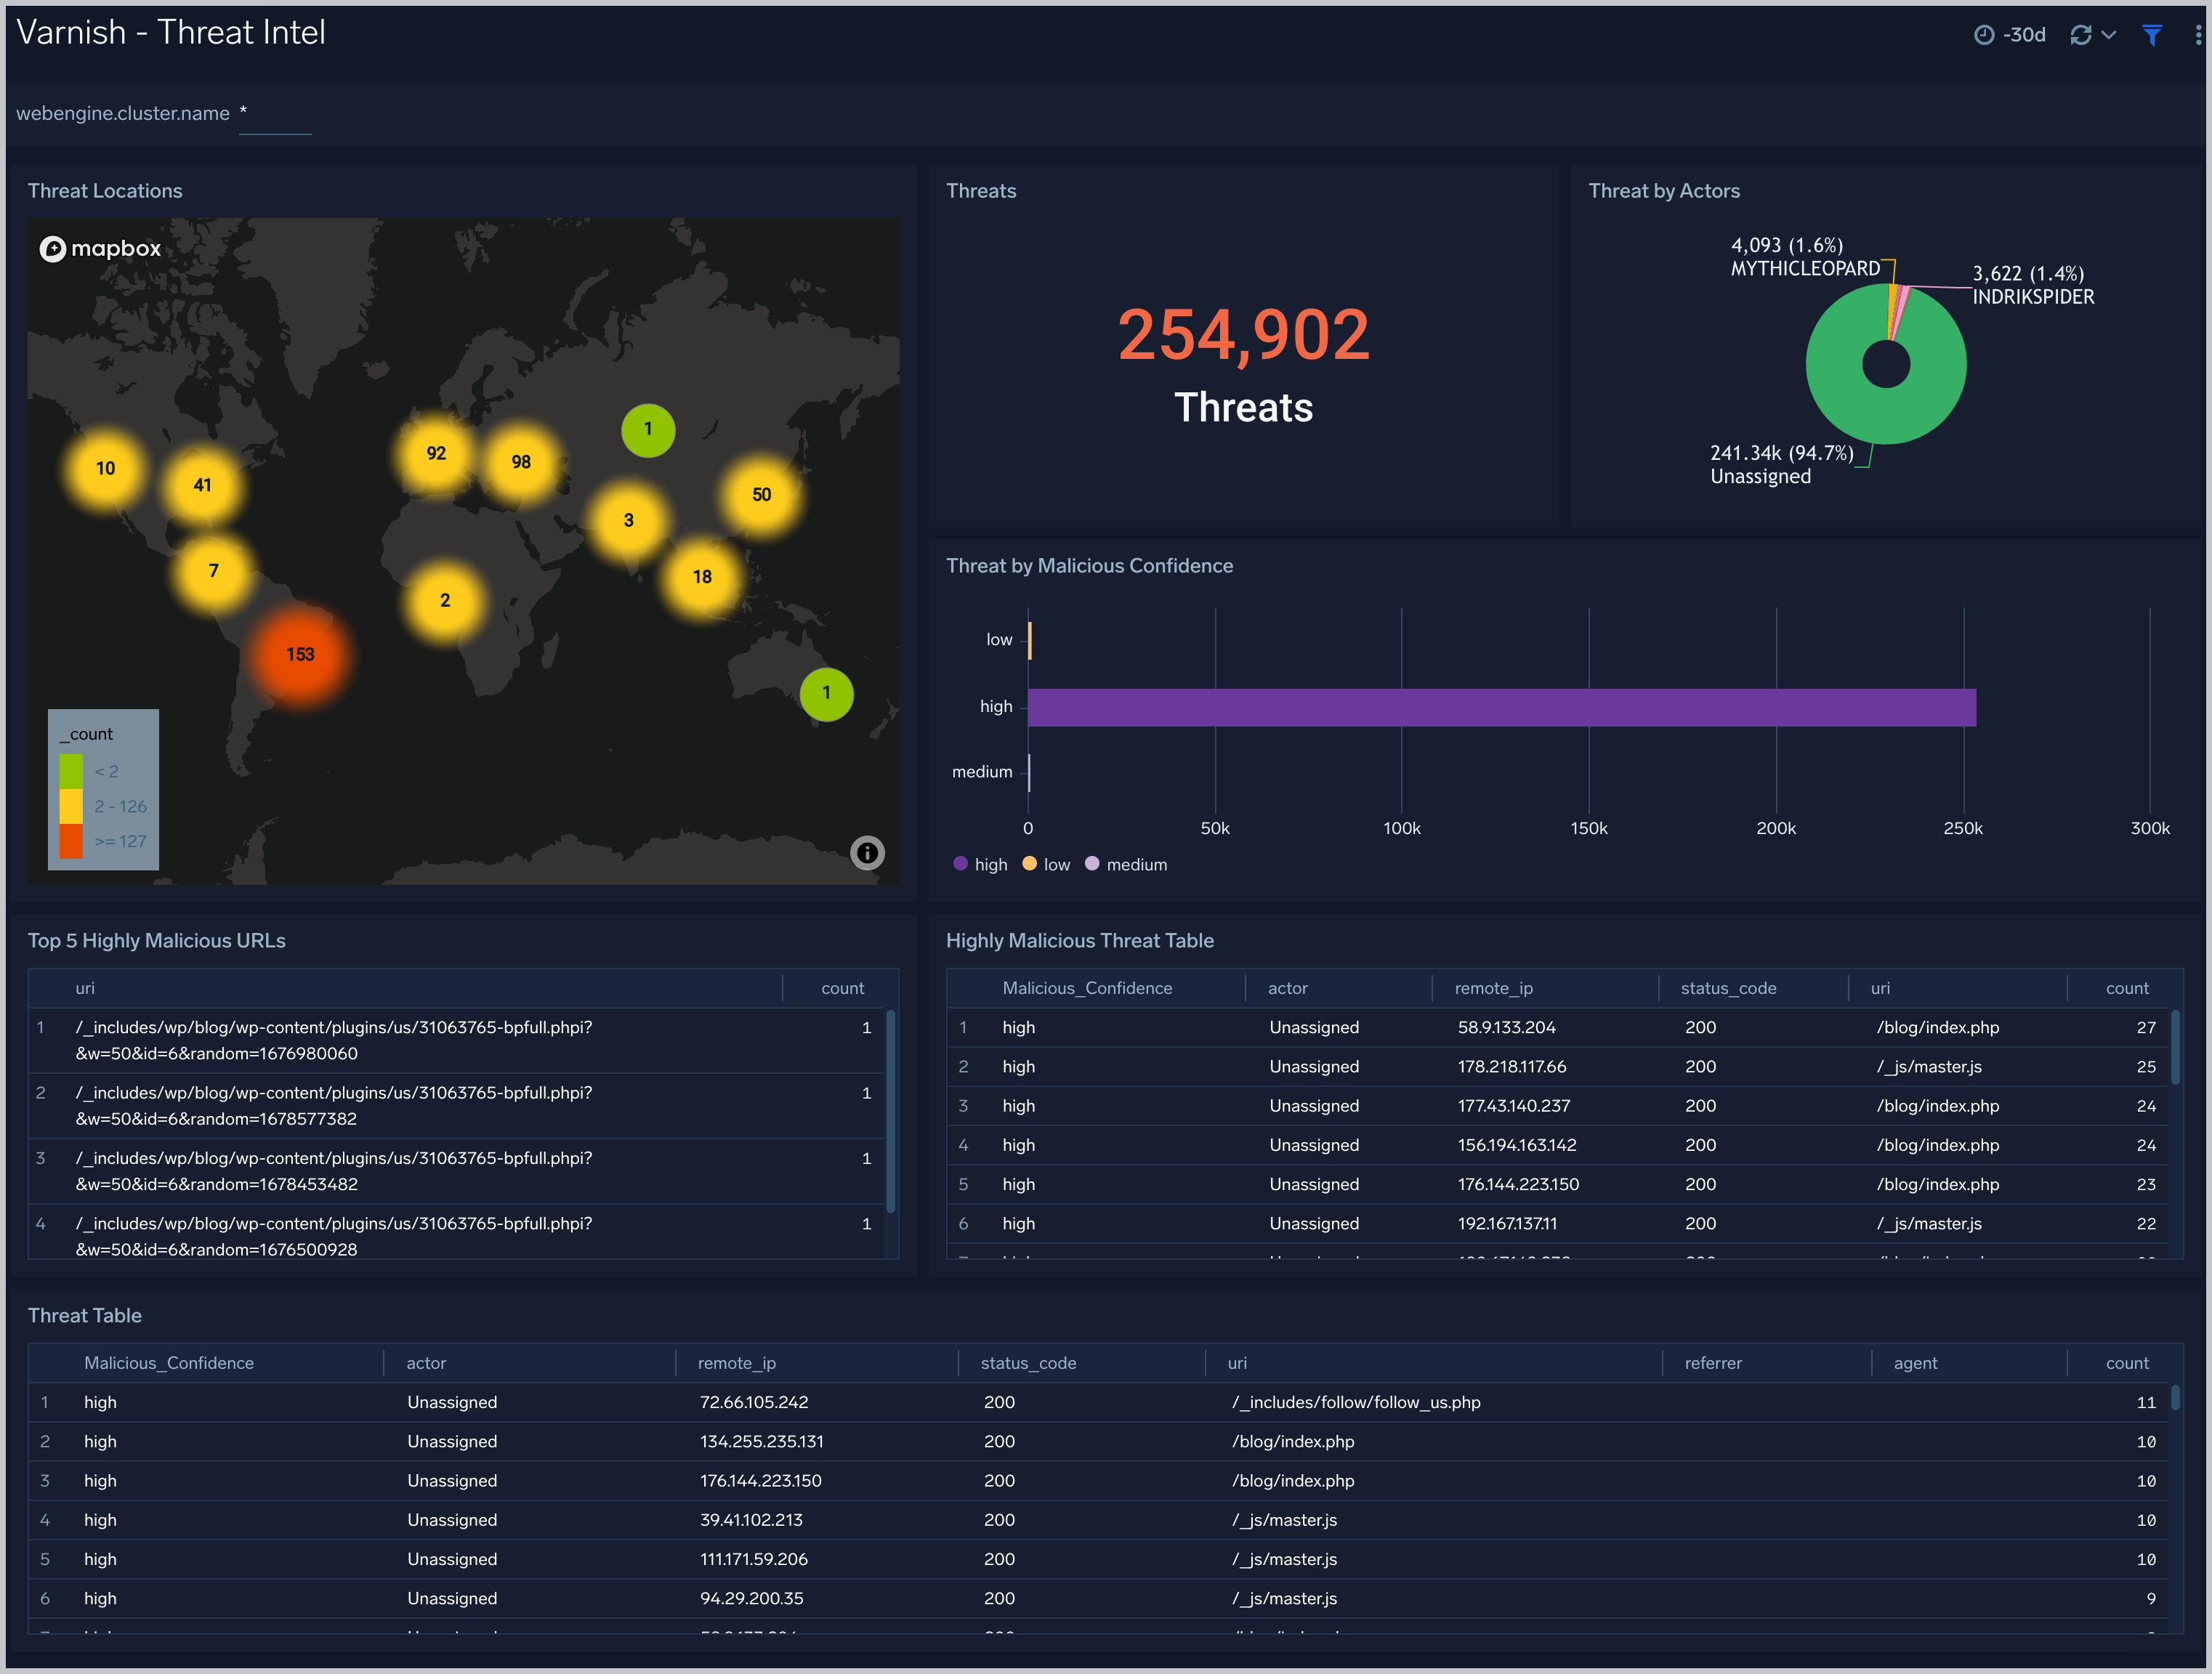
Task: Open the -30d time range picker
Action: (2009, 35)
